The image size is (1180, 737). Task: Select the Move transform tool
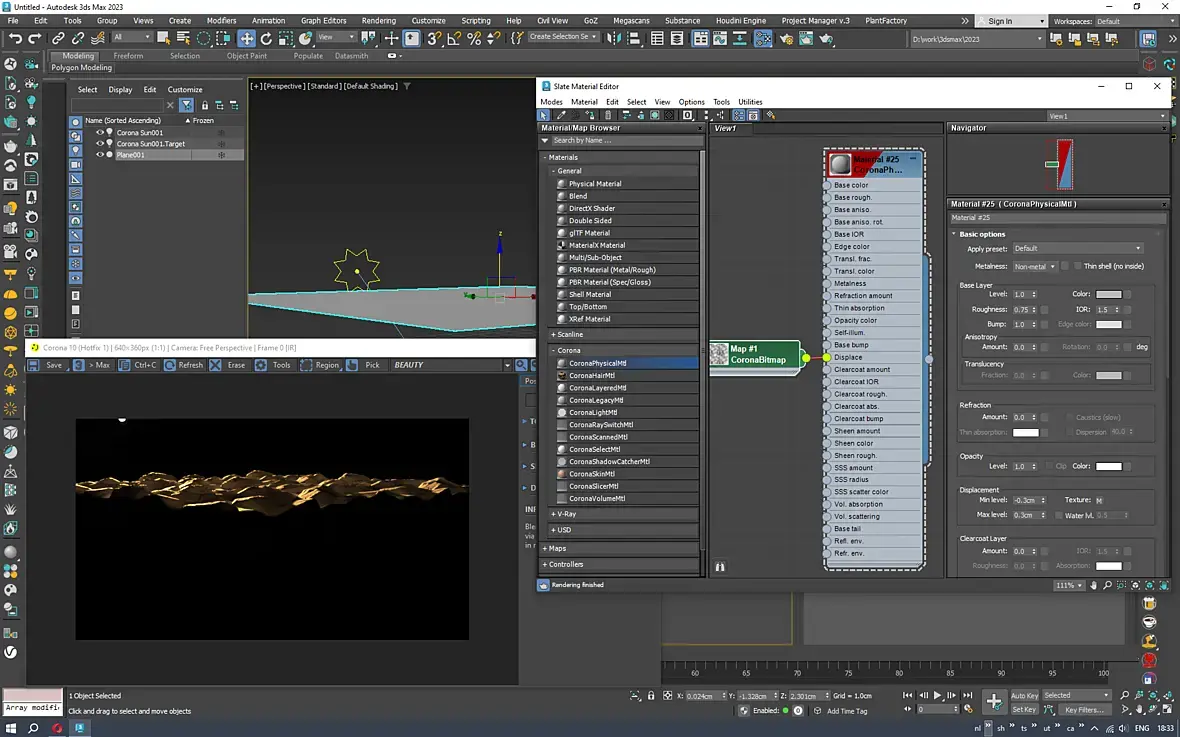tap(246, 38)
